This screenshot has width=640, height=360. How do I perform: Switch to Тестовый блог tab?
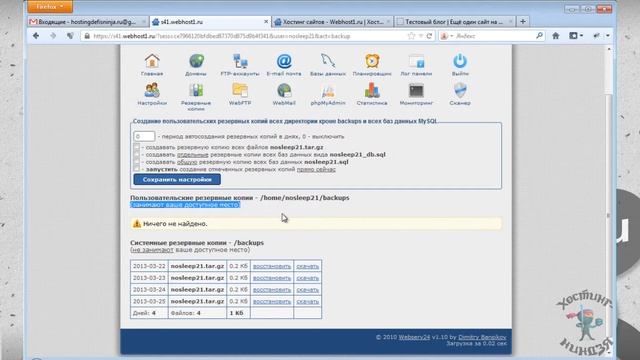point(454,22)
